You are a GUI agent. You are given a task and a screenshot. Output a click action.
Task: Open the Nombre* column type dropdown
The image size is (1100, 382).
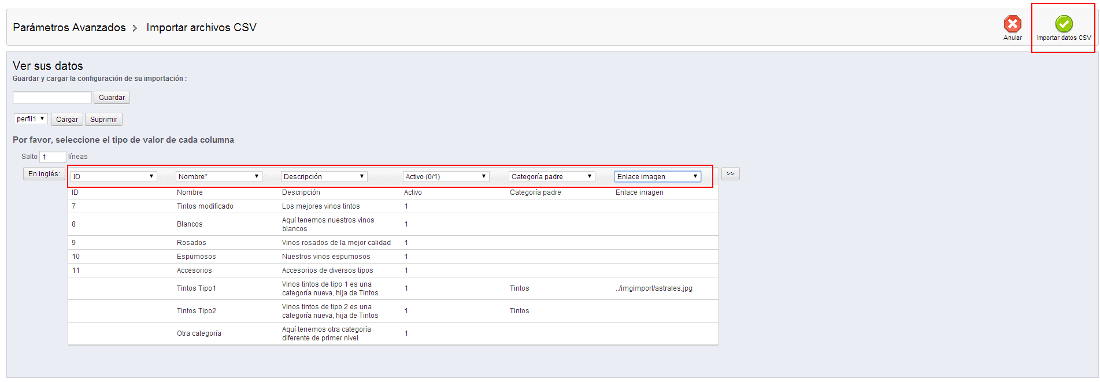click(x=219, y=177)
